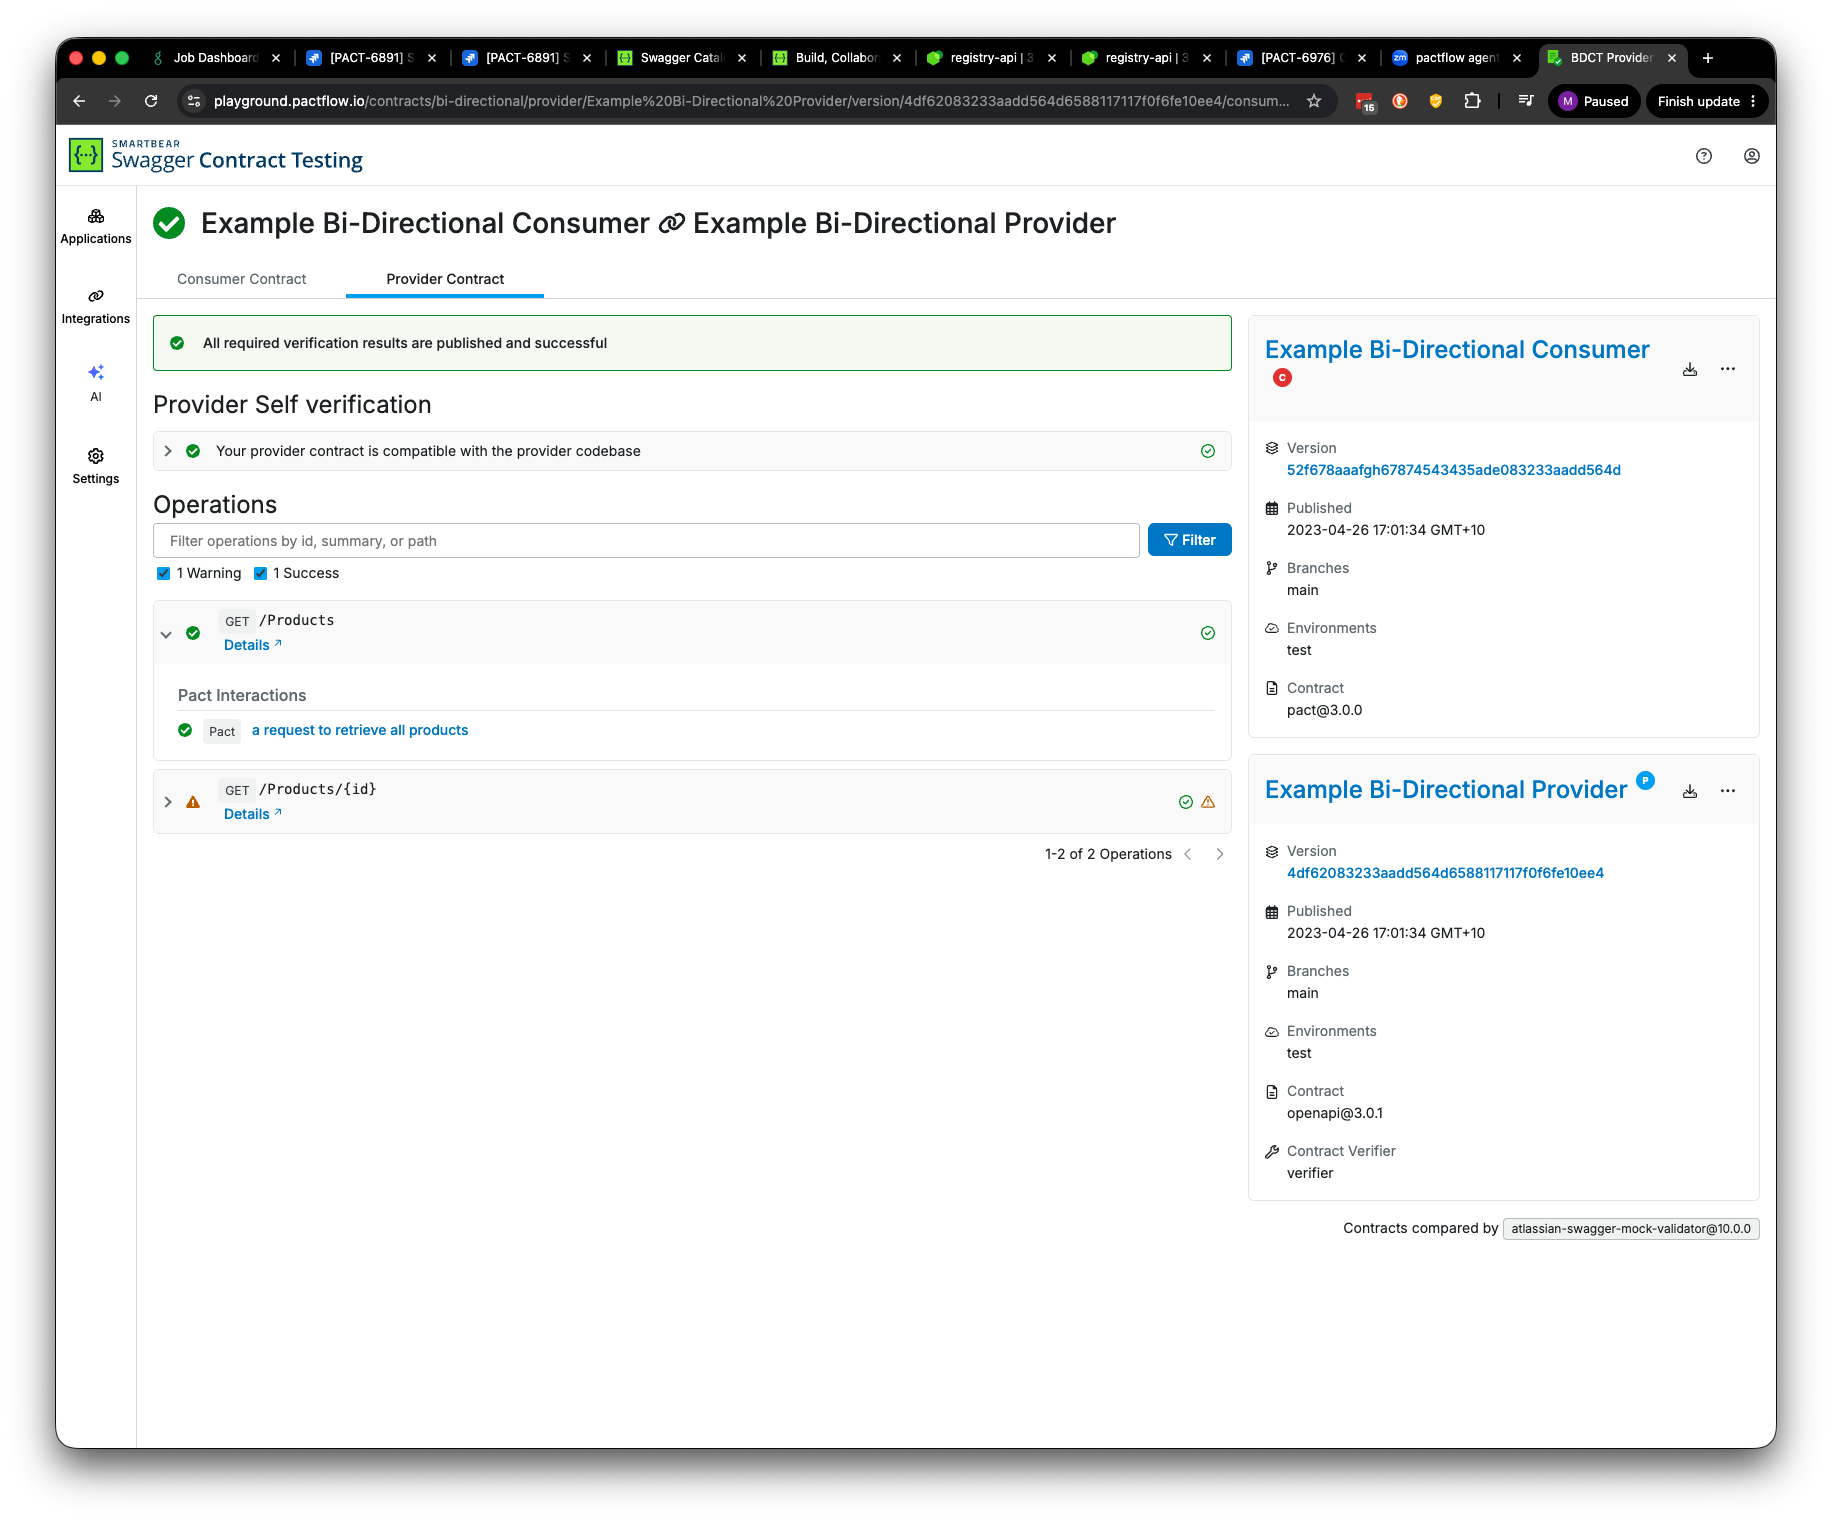Open the Consumer card more options menu

(x=1728, y=369)
